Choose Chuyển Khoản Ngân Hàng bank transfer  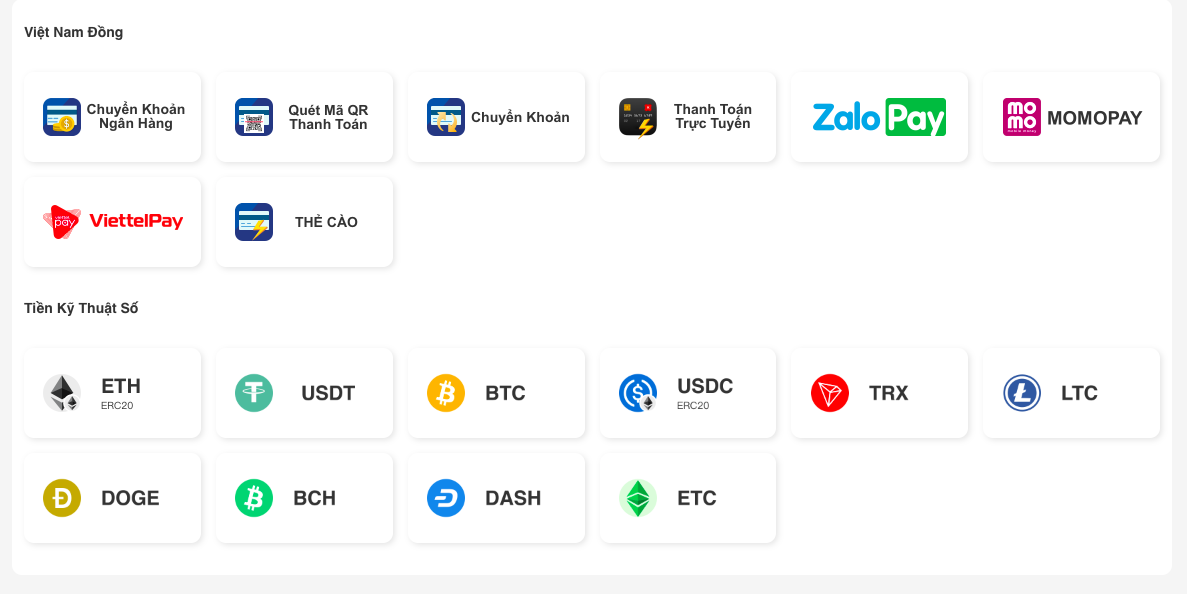click(x=113, y=117)
